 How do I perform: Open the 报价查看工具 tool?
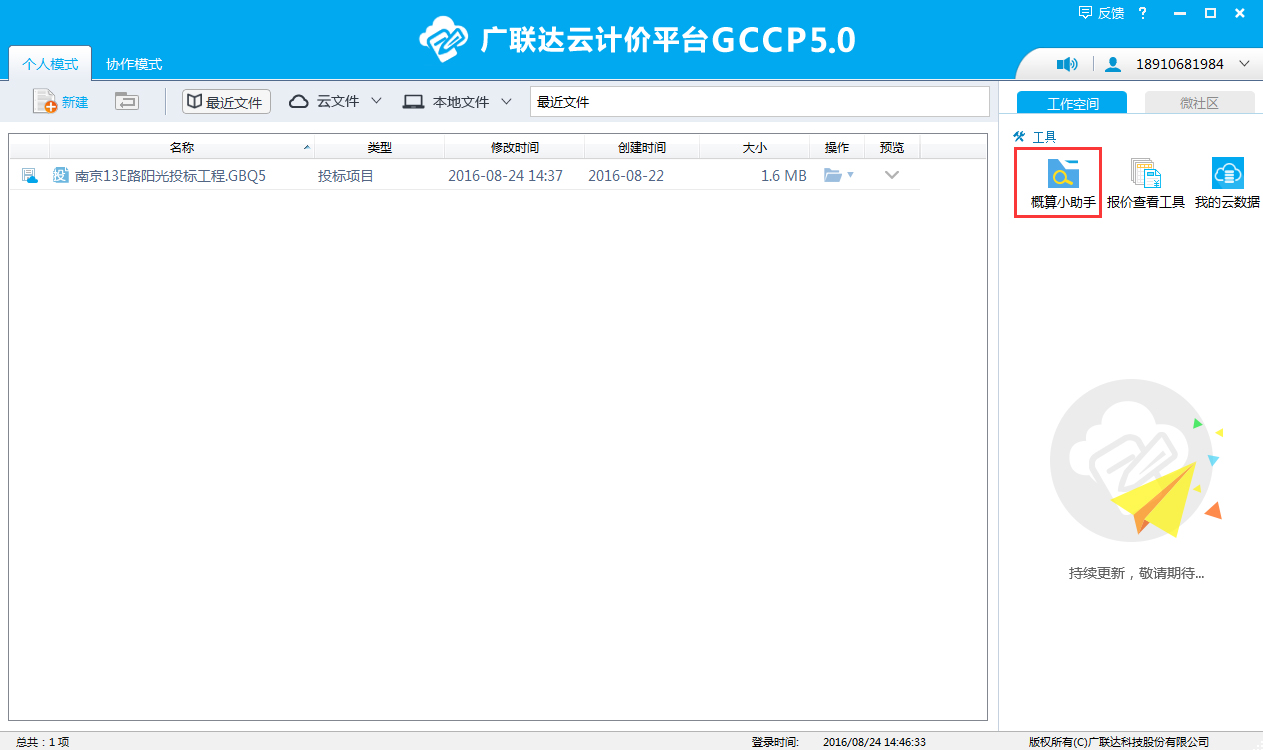(x=1145, y=174)
